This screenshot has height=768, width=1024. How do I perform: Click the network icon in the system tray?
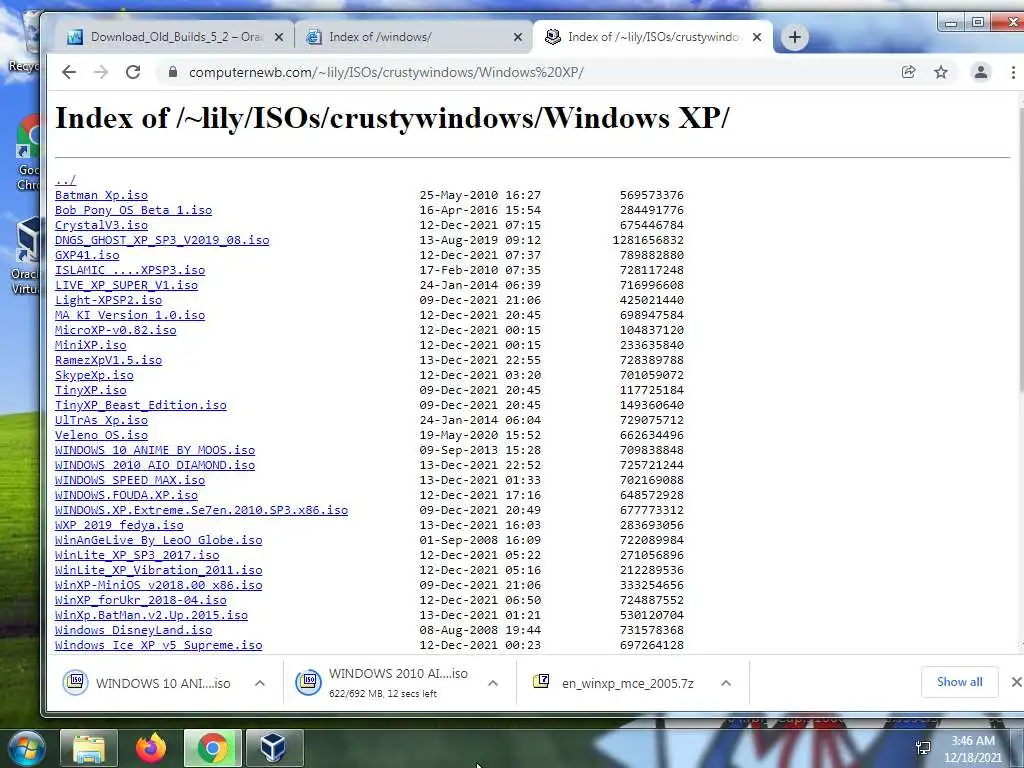coord(923,748)
